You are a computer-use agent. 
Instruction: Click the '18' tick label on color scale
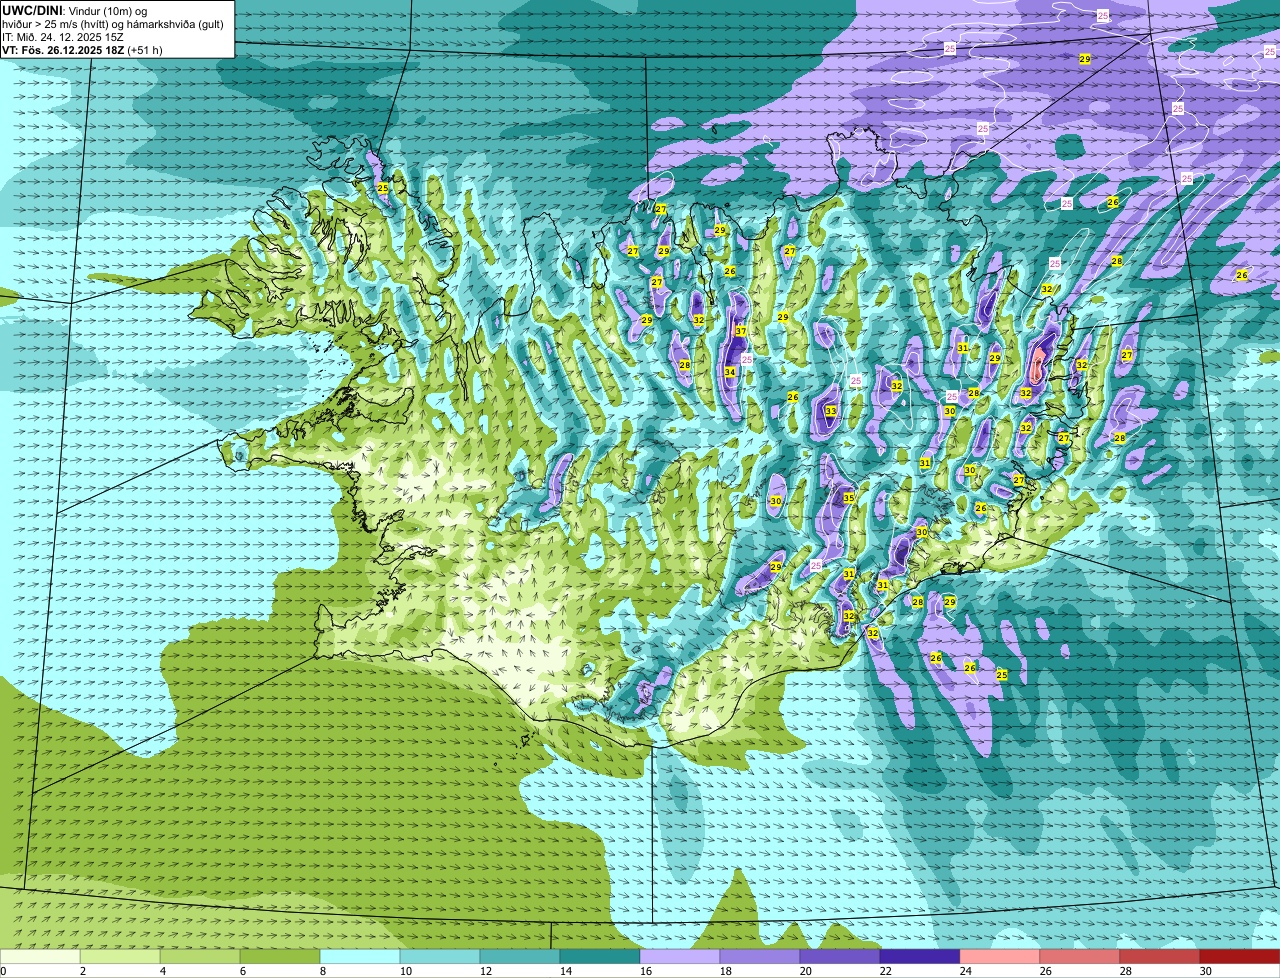(x=726, y=971)
